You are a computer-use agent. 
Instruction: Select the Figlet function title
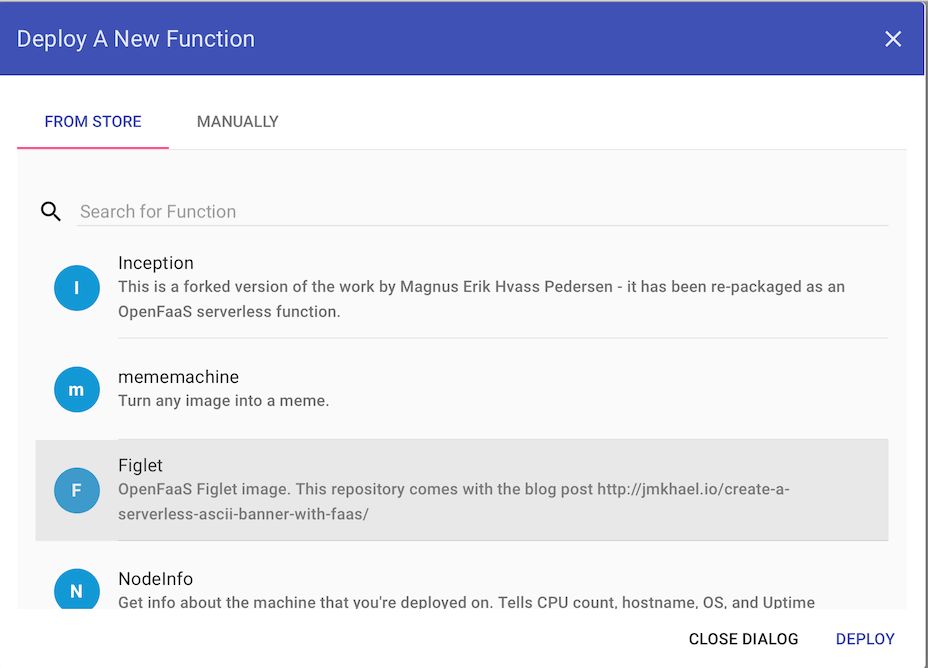coord(140,466)
